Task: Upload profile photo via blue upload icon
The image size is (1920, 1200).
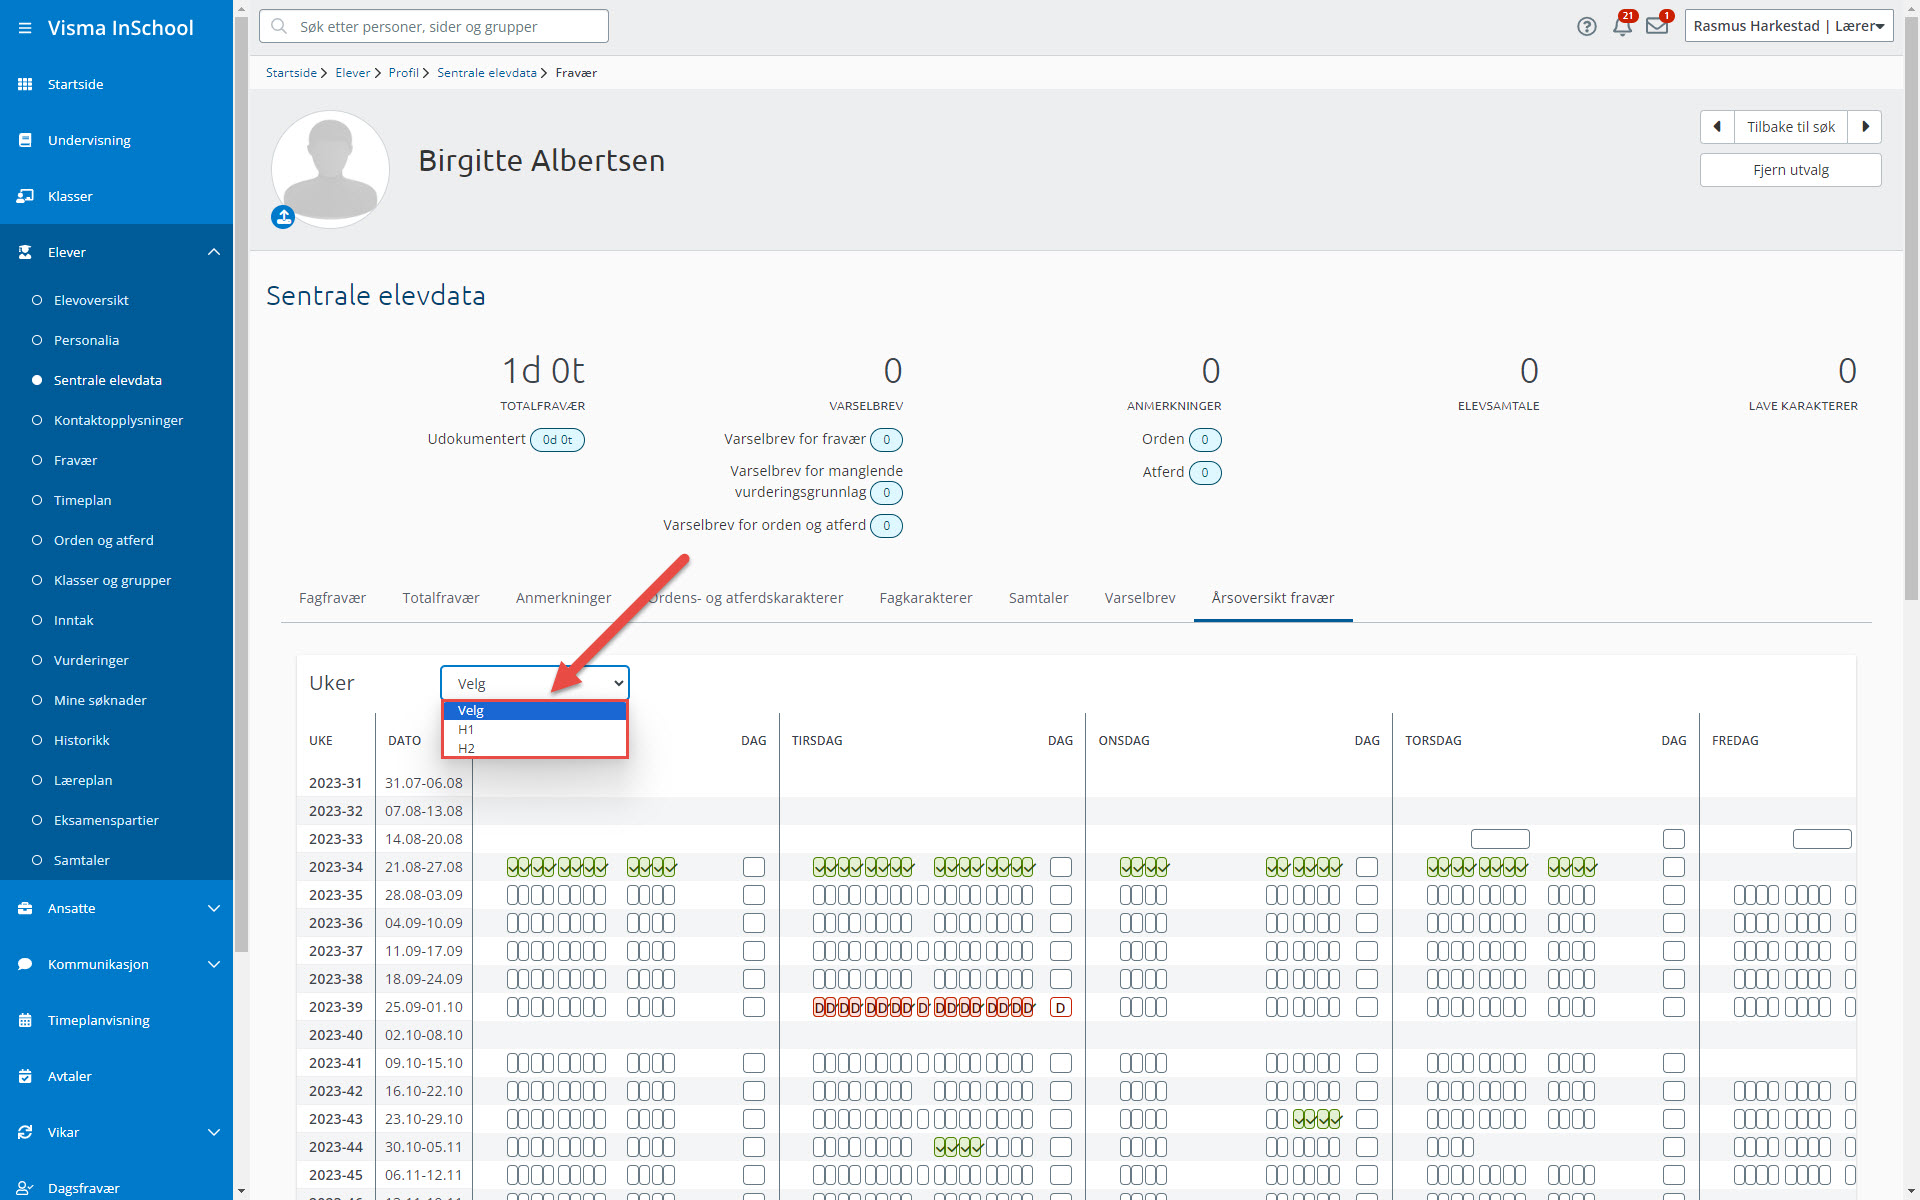Action: [283, 217]
